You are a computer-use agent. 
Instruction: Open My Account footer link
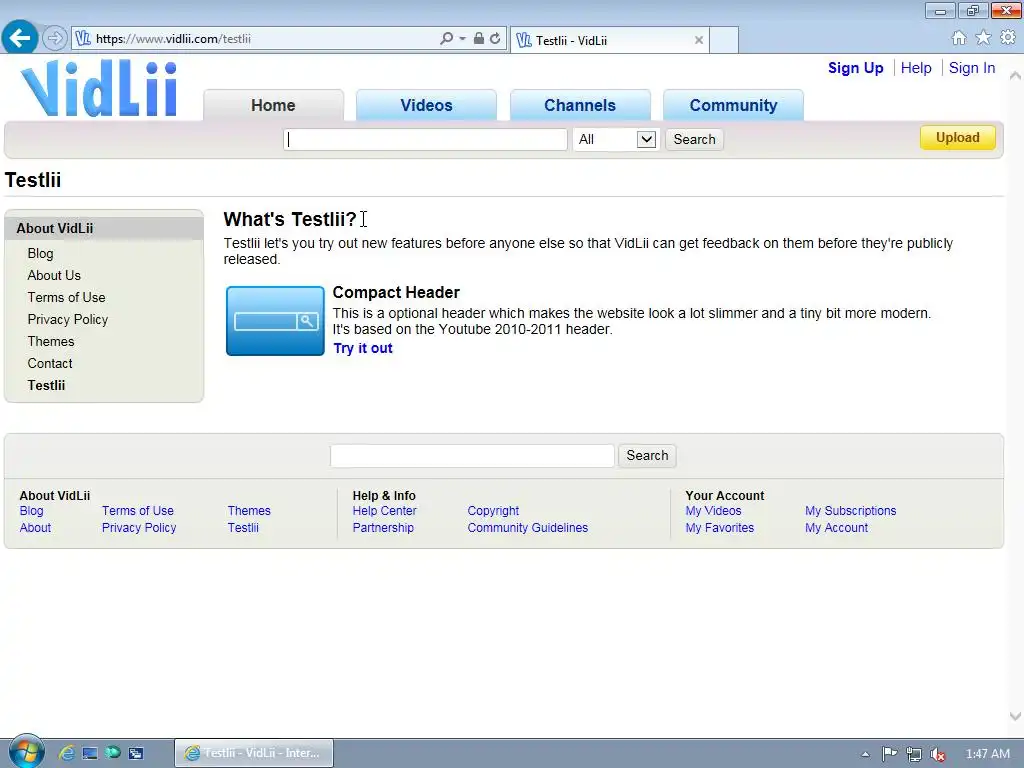point(837,528)
